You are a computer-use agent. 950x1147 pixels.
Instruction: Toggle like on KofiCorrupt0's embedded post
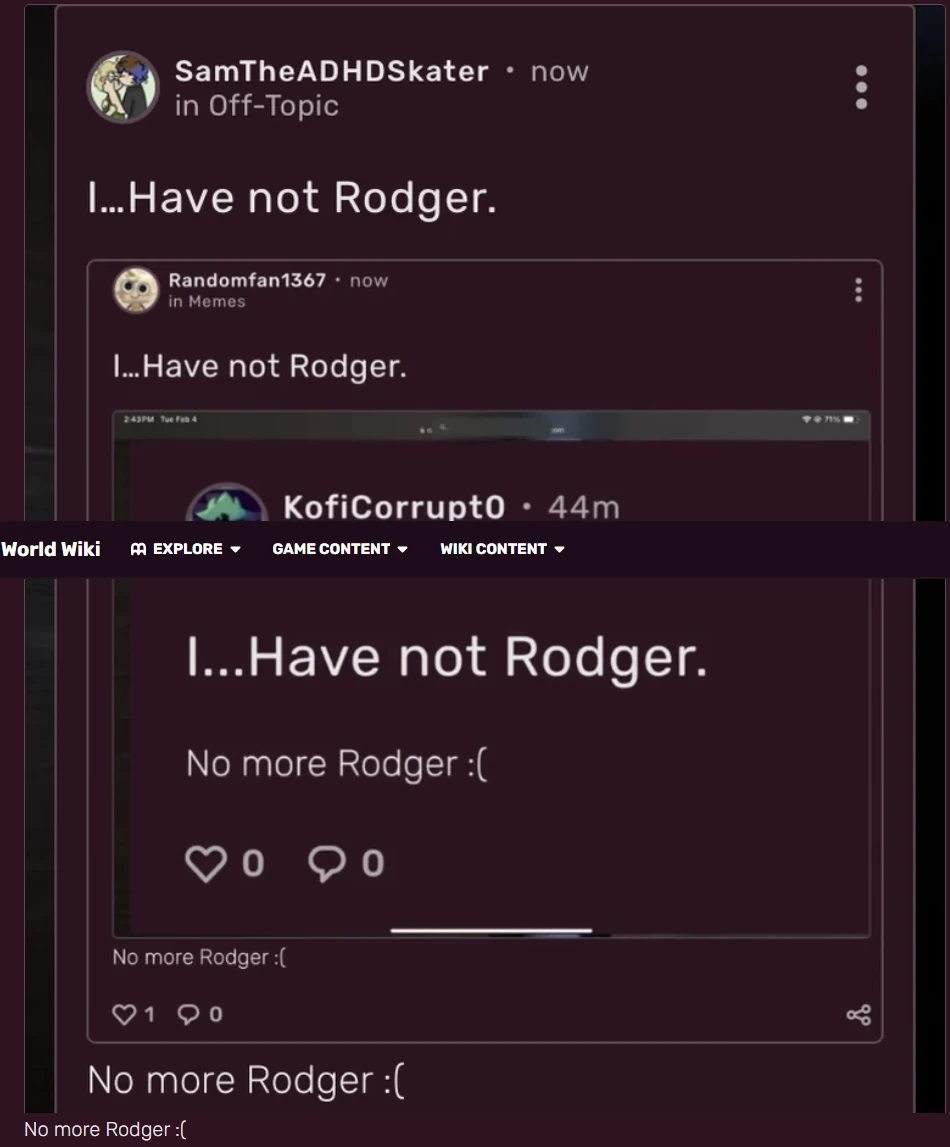(x=207, y=862)
